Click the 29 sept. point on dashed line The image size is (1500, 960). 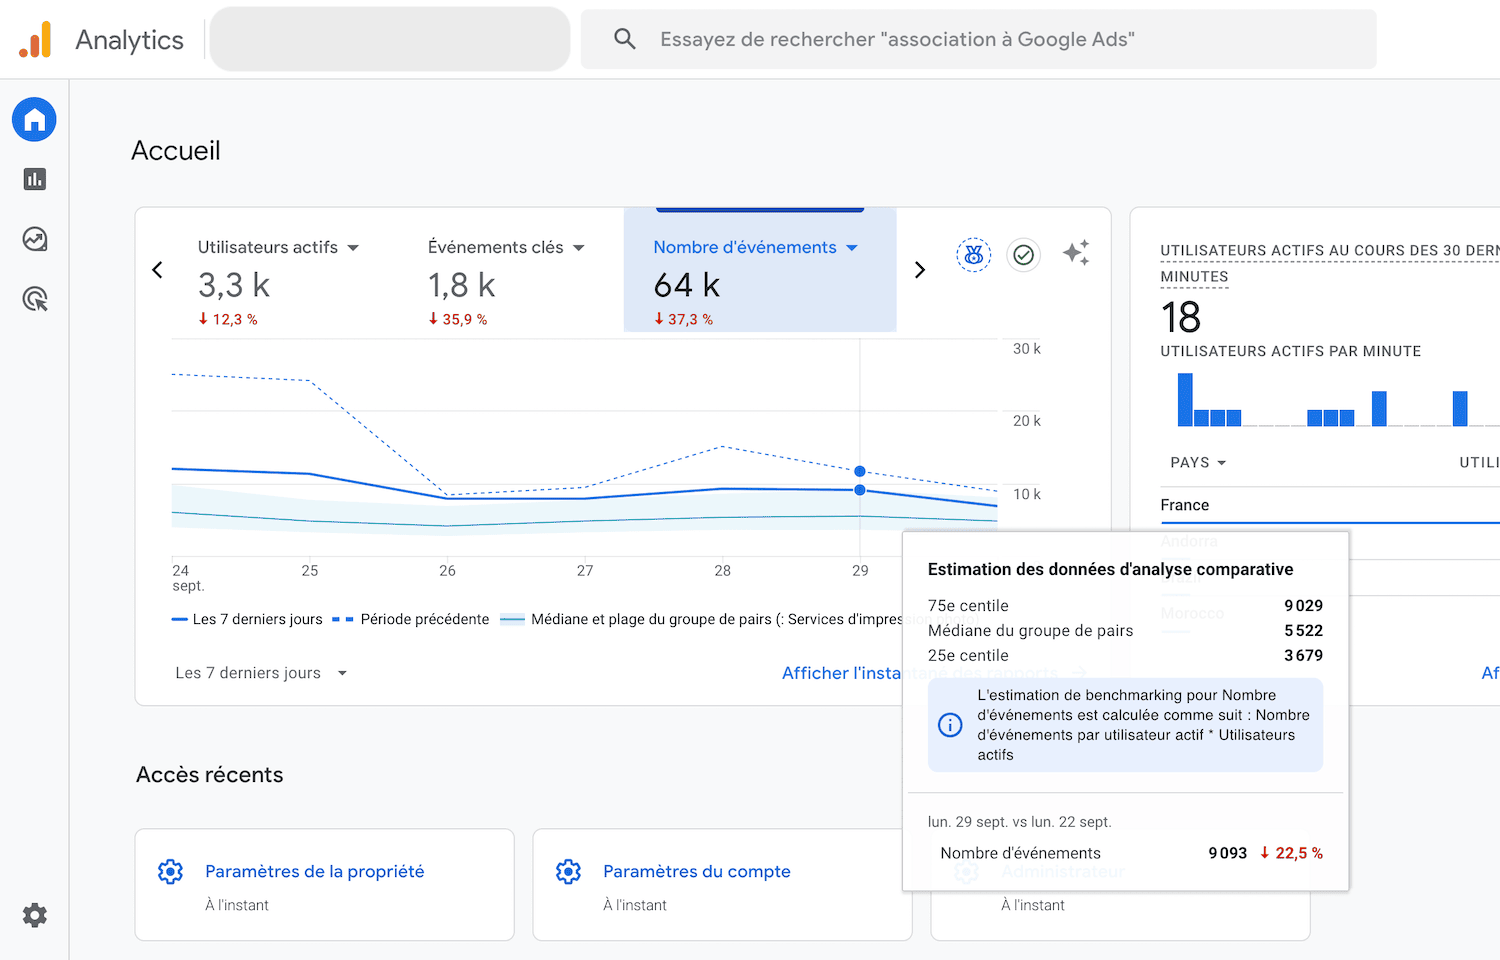tap(860, 471)
